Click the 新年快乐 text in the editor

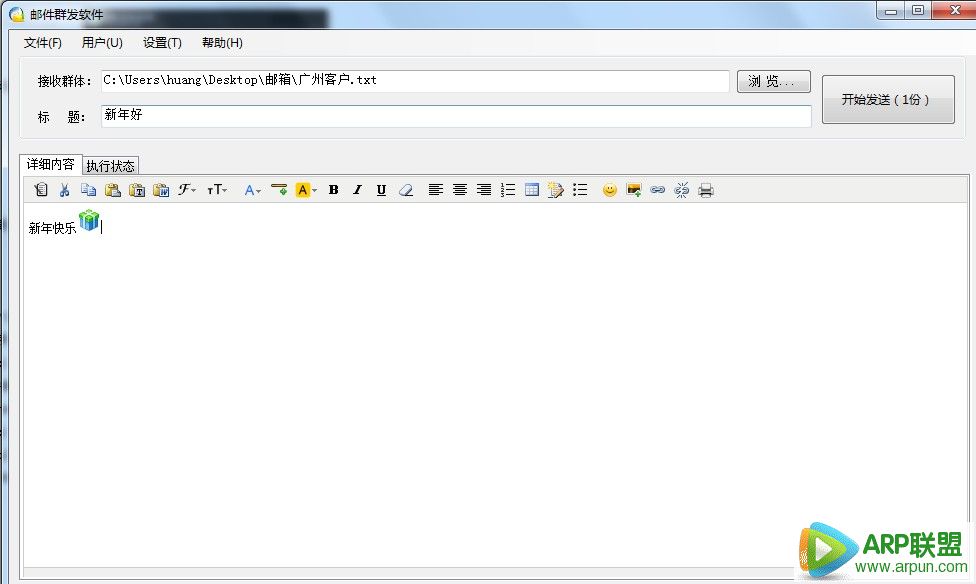(x=52, y=228)
